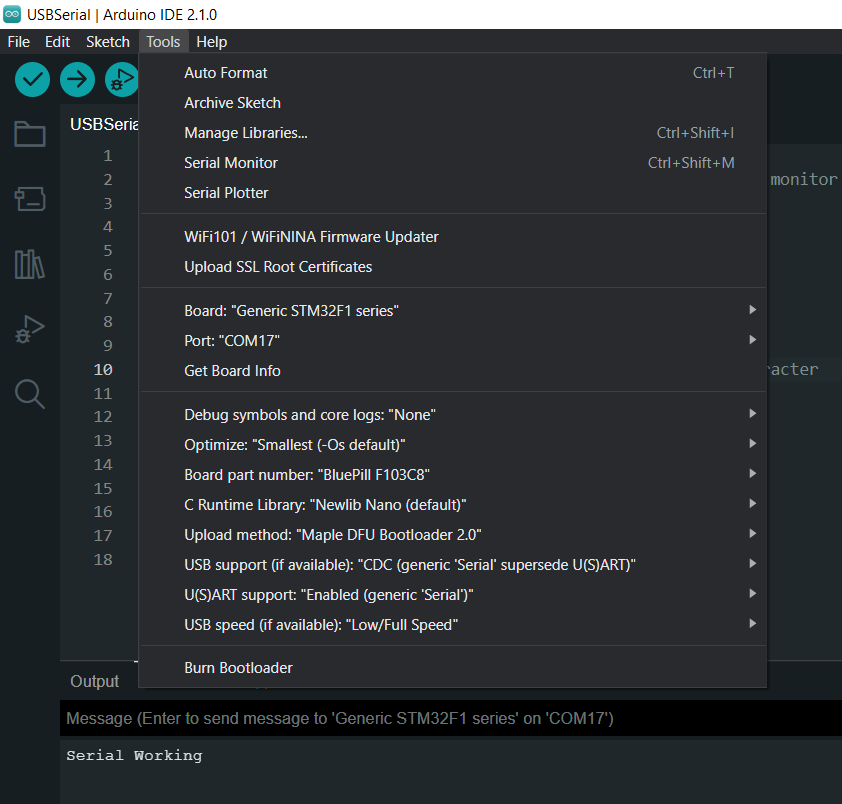Expand U(S)ART support submenu
Screen dimensions: 842x804
click(453, 596)
